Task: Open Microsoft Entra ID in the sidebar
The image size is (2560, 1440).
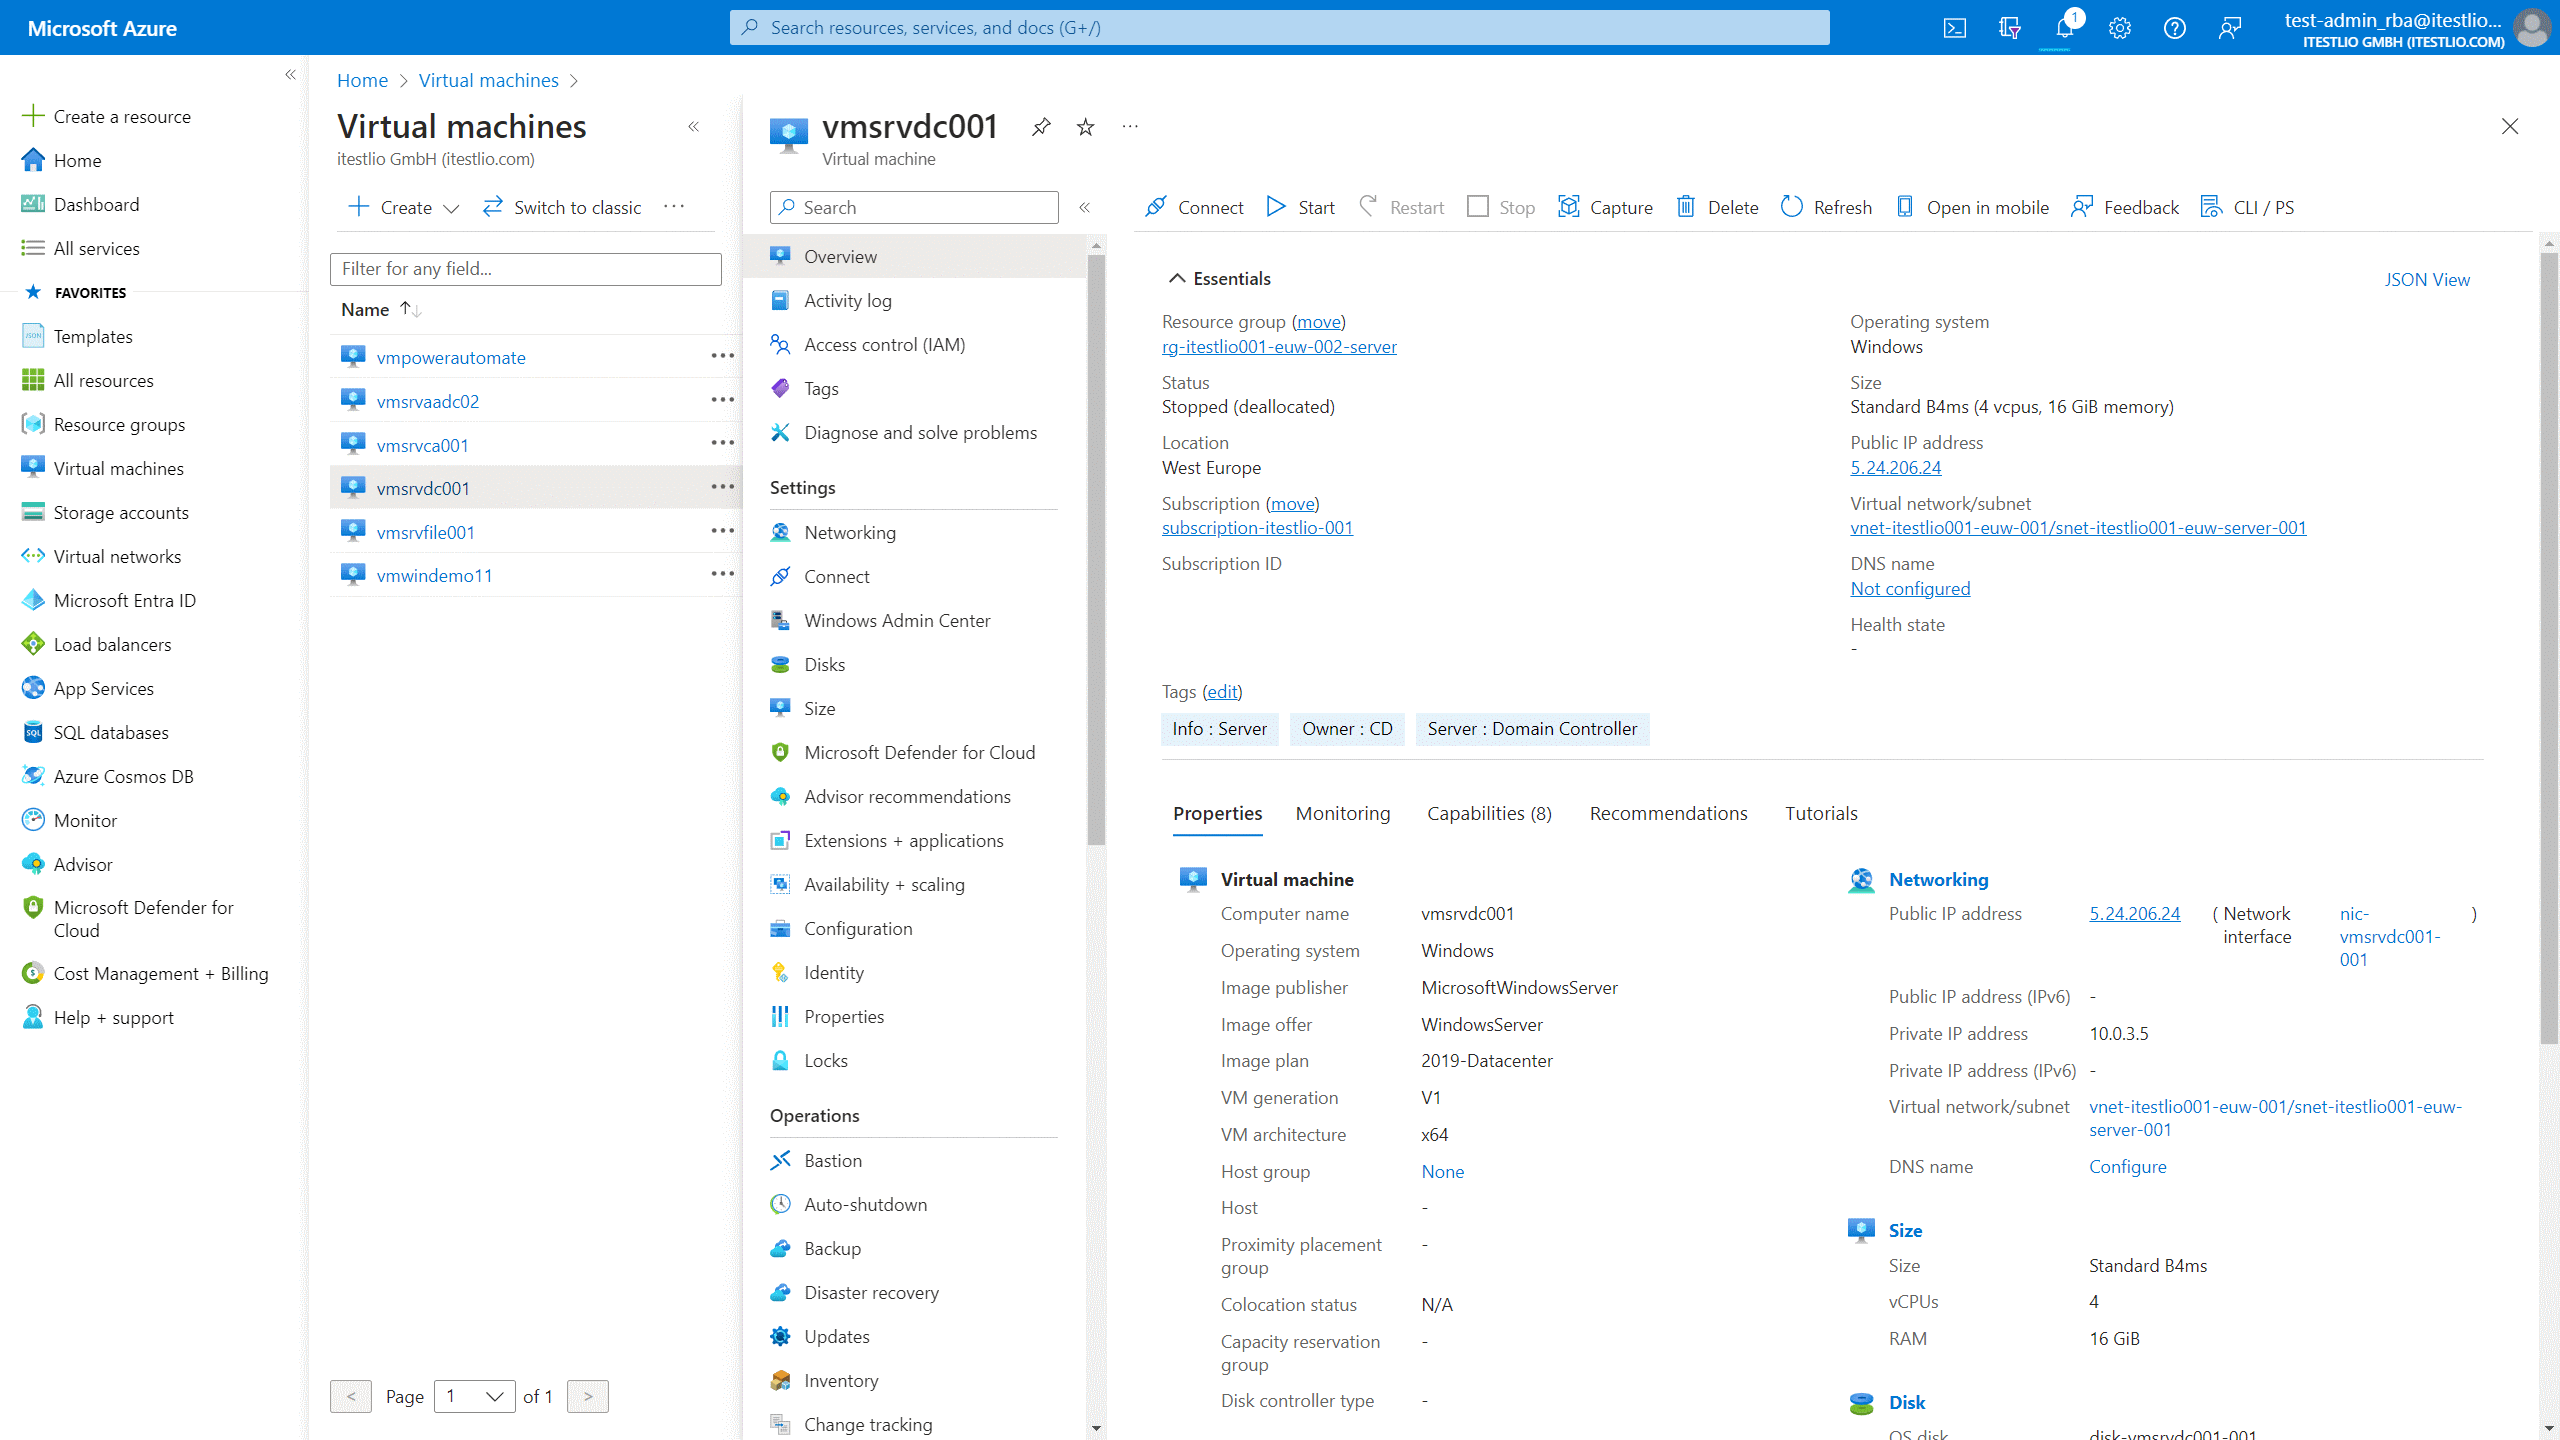Action: (x=124, y=600)
